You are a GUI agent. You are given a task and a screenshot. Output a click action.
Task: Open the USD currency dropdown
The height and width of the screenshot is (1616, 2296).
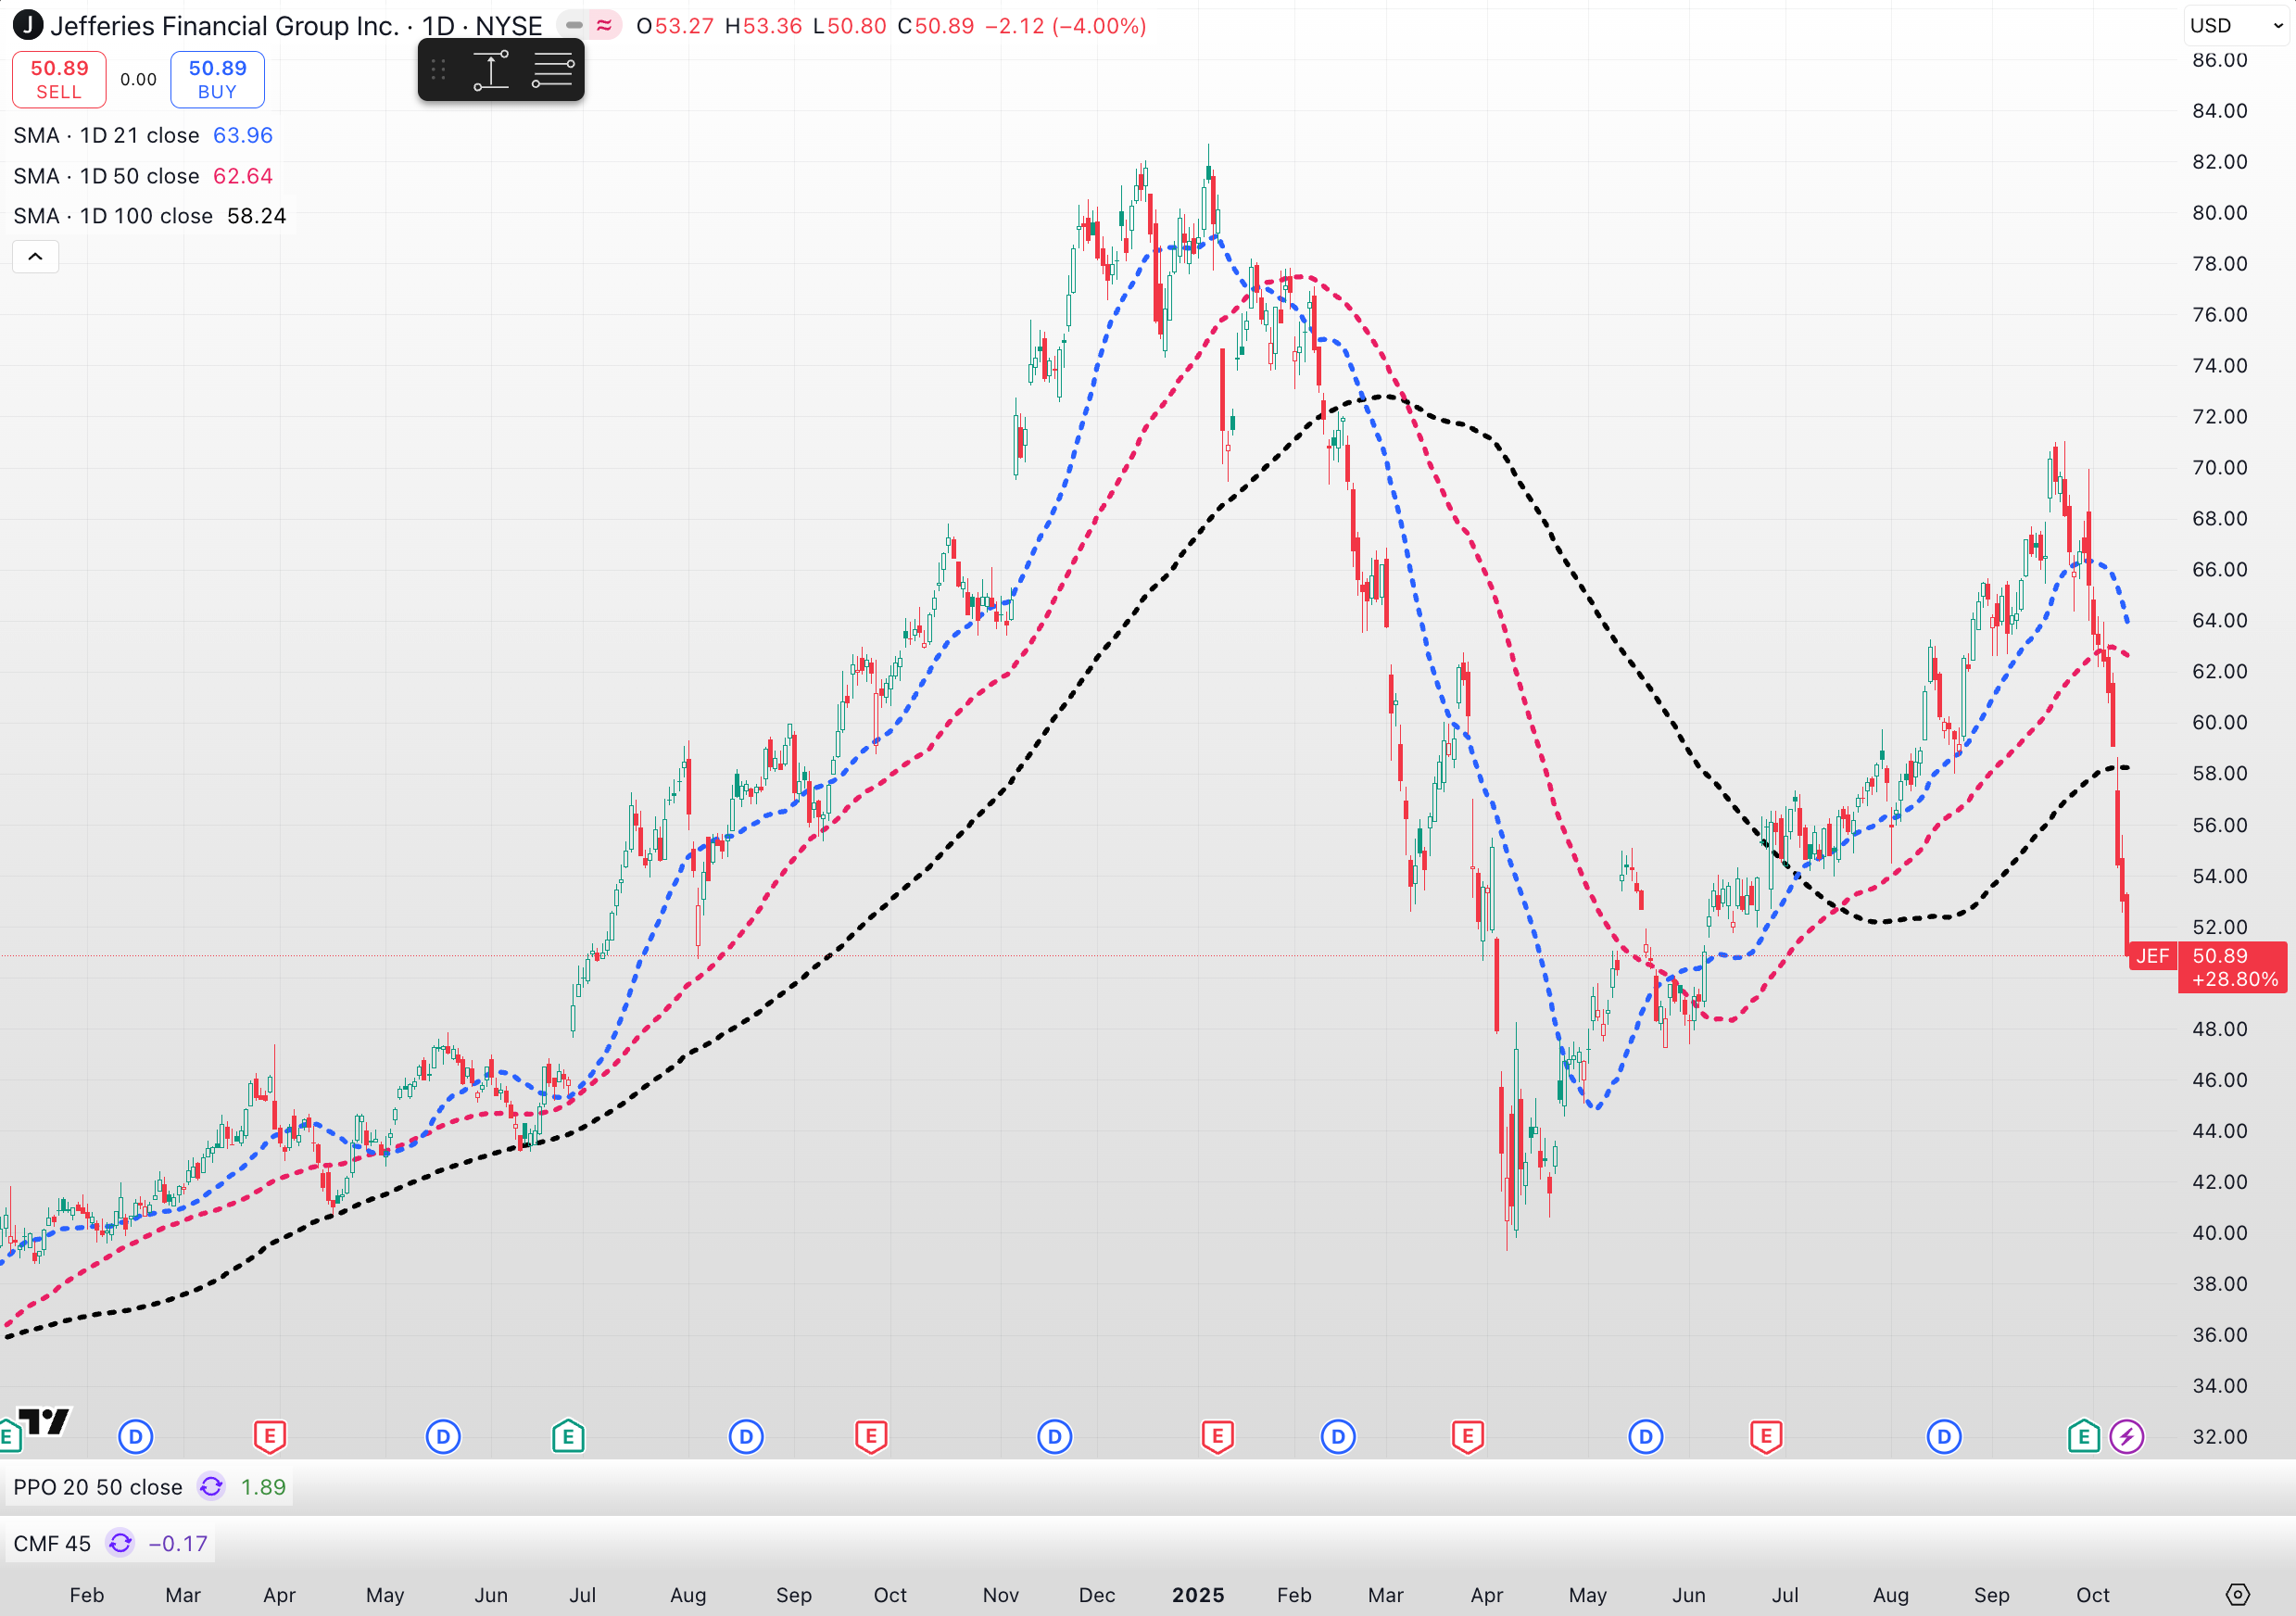[2237, 26]
